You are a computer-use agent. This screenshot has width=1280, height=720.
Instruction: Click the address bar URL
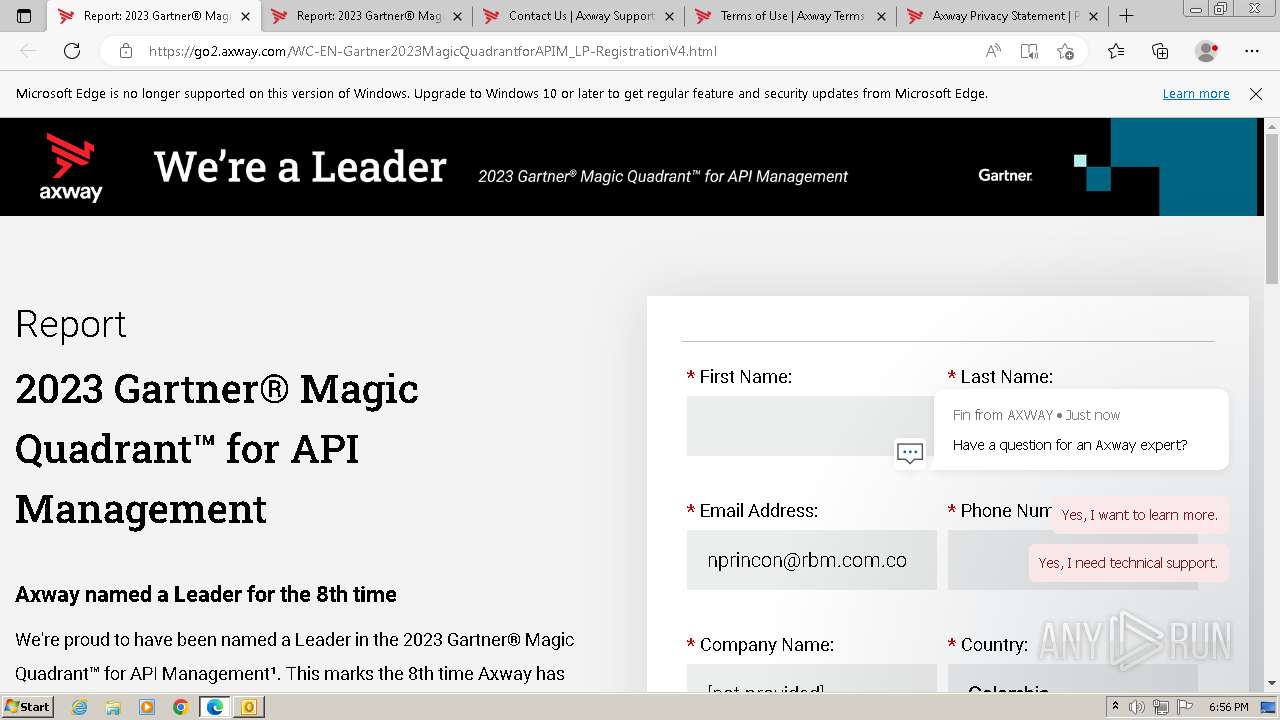click(433, 51)
